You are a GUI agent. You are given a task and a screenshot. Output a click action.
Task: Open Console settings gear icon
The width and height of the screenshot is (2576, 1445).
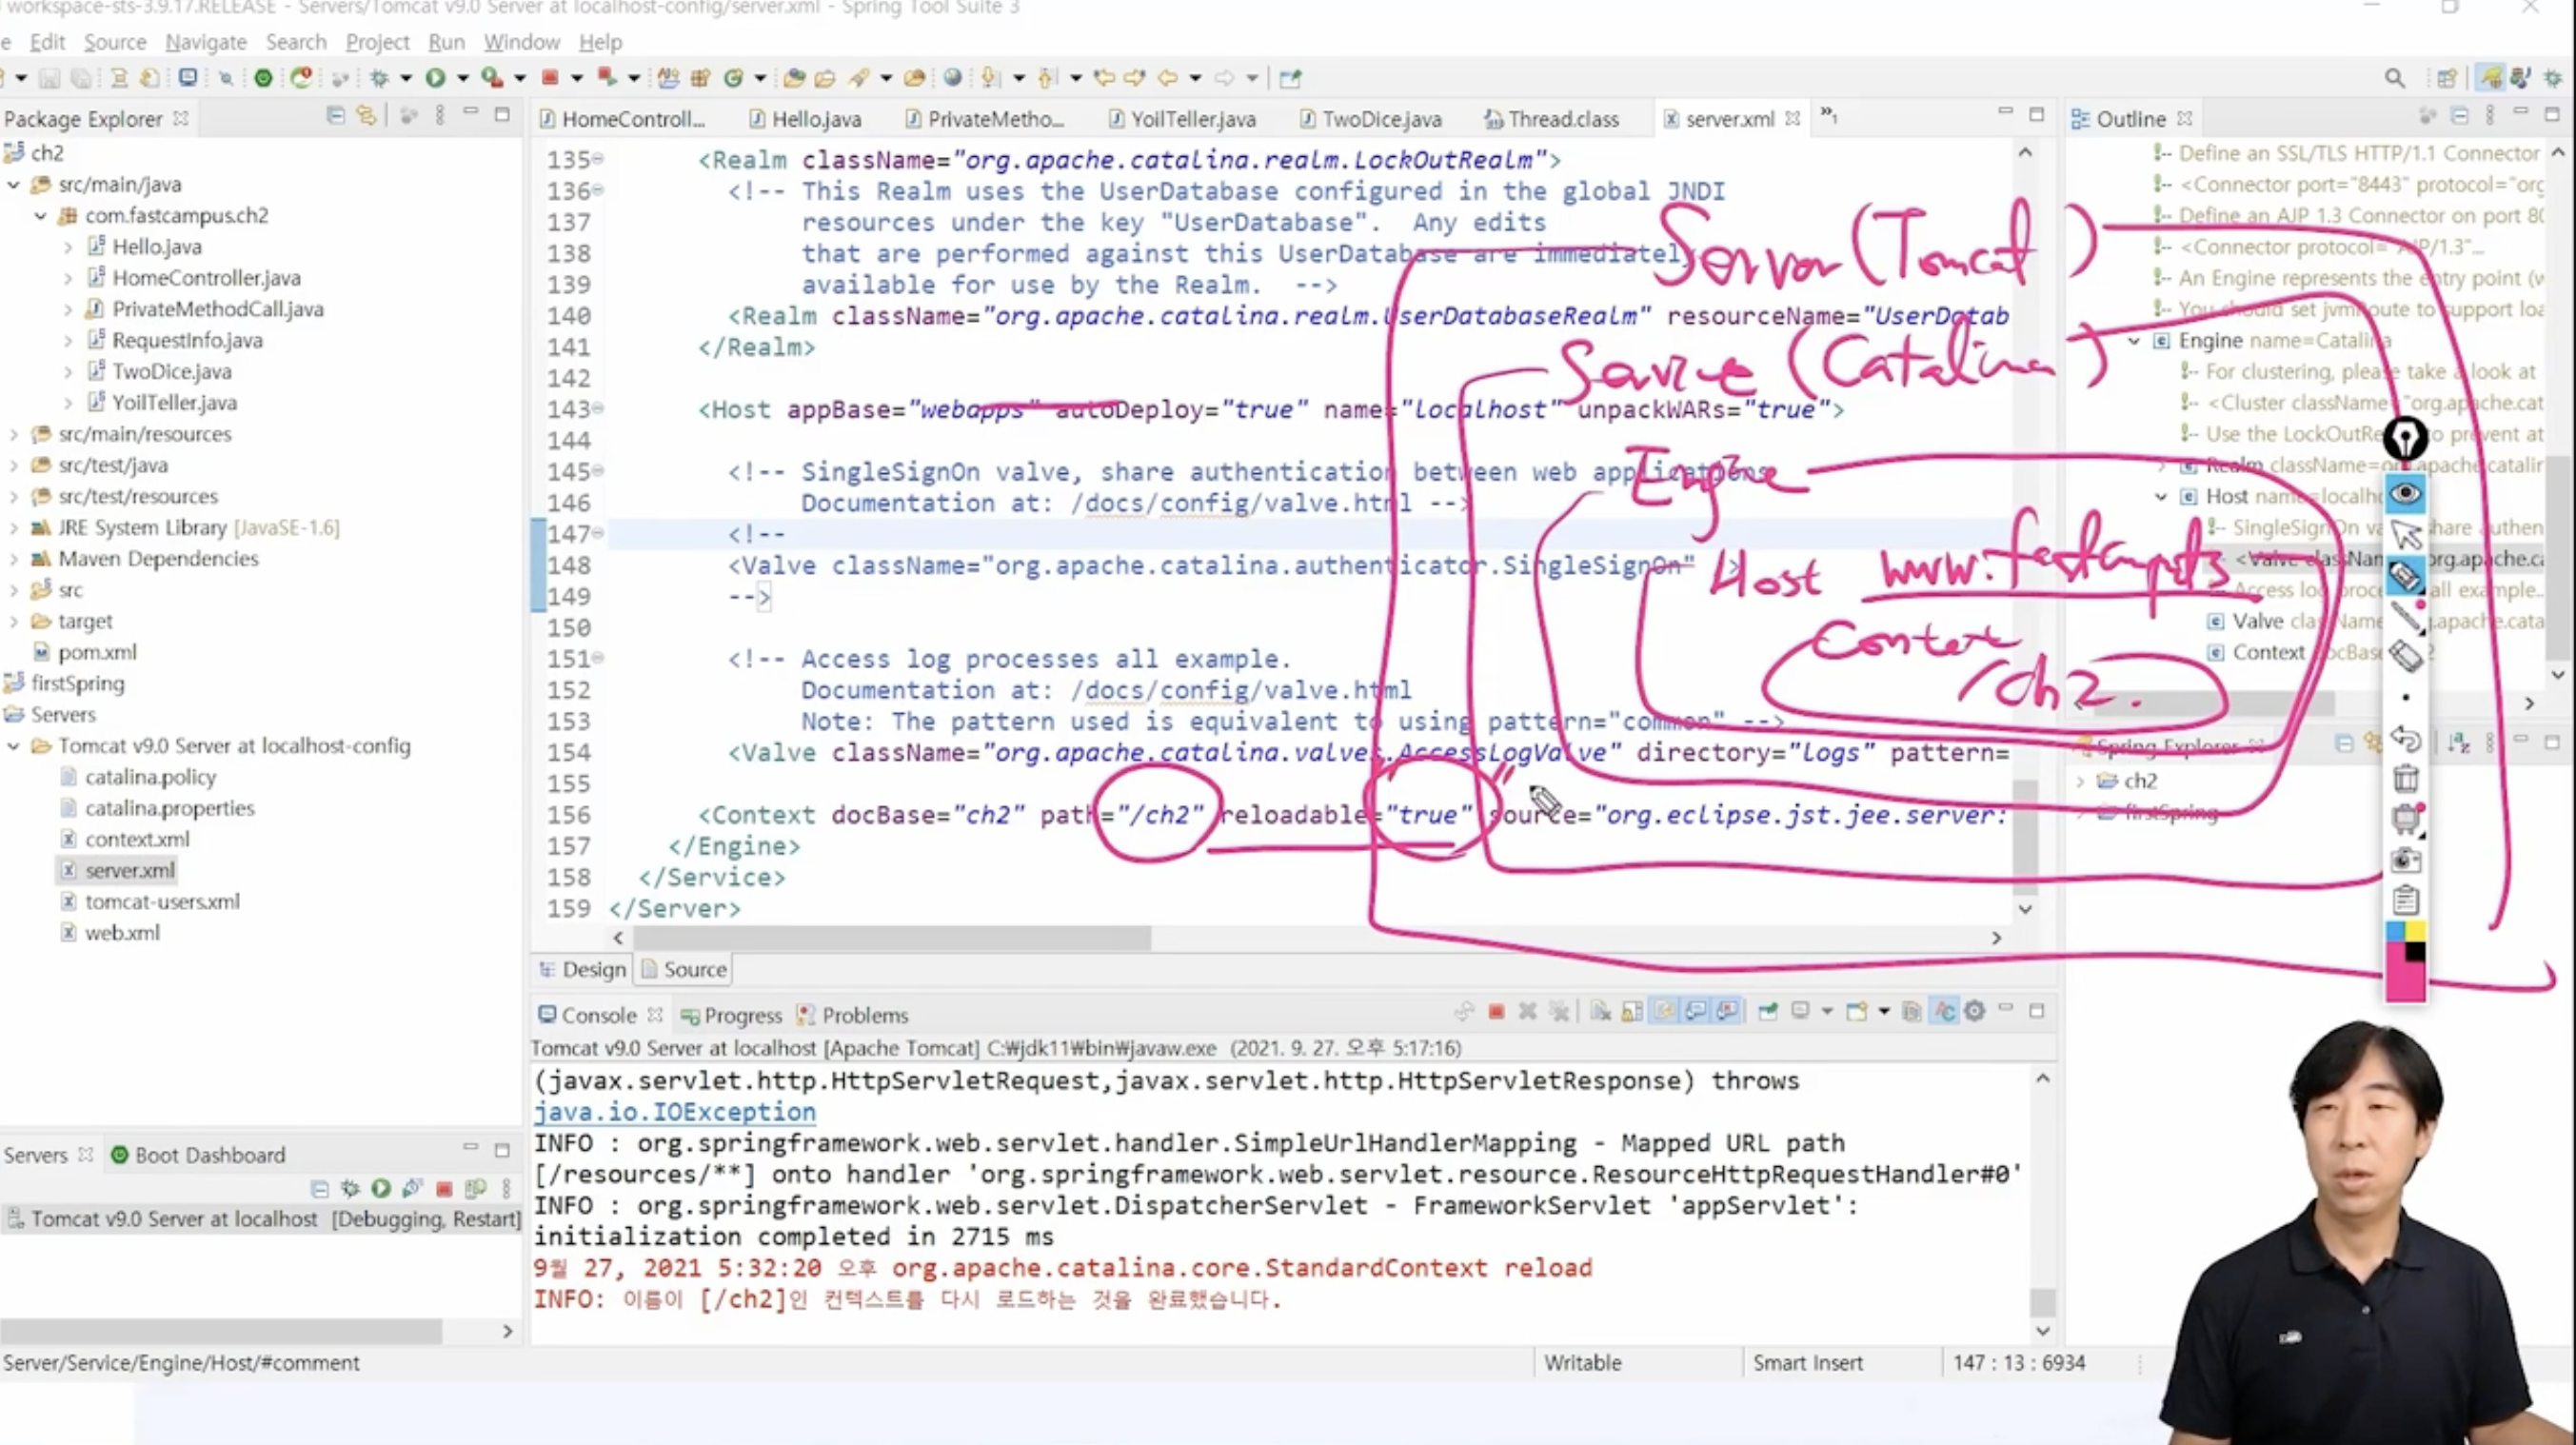click(1974, 1012)
